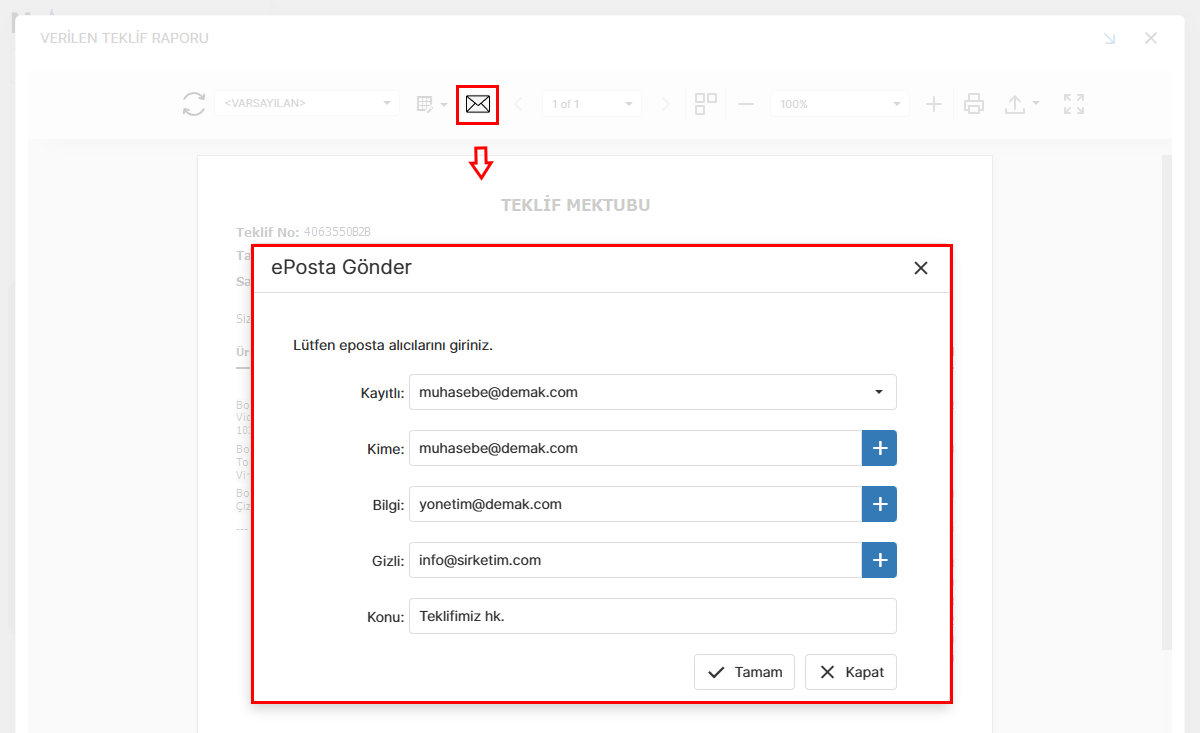Click into the Kime recipient field
The height and width of the screenshot is (733, 1200).
point(635,448)
